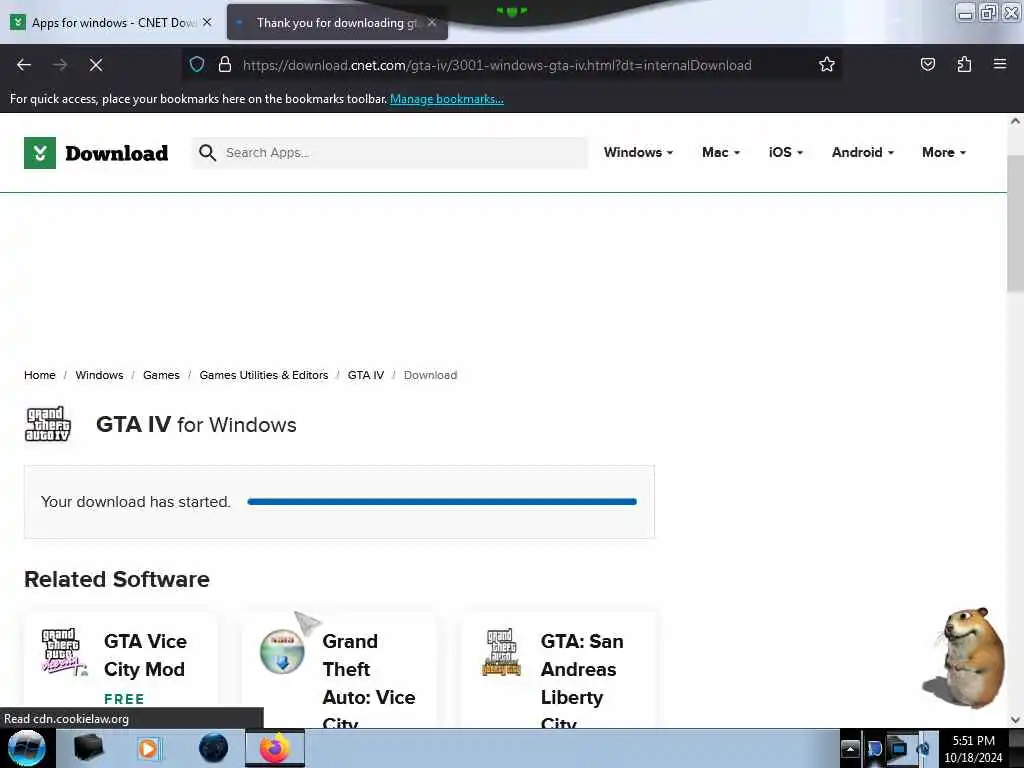Click the forward navigation arrow

[60, 65]
